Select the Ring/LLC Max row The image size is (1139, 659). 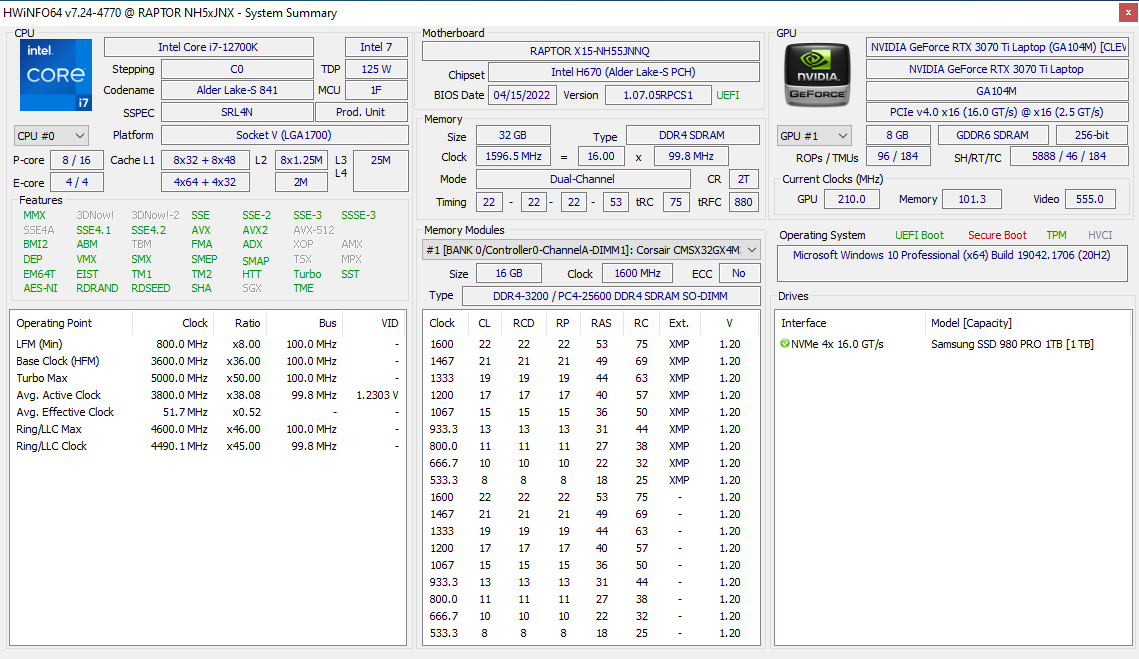click(x=208, y=429)
